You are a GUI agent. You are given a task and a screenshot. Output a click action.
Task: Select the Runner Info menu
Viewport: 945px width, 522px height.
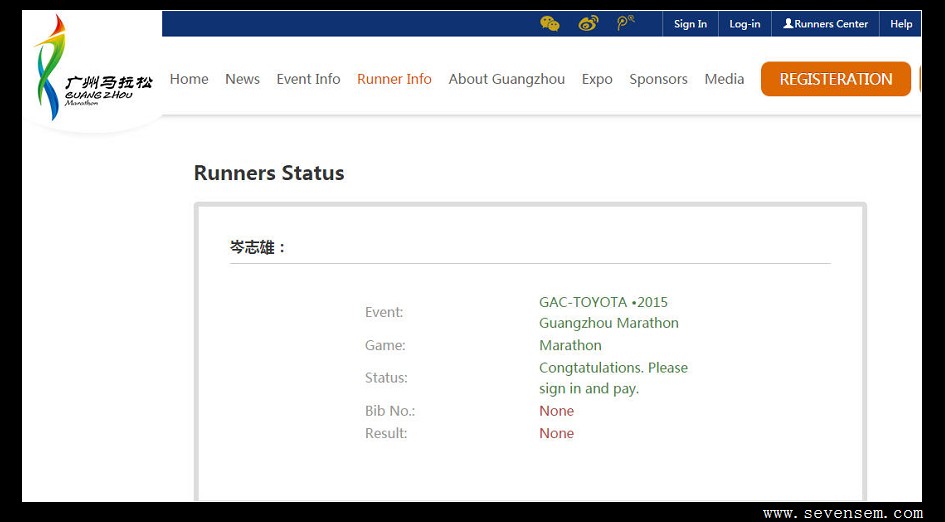(x=394, y=79)
